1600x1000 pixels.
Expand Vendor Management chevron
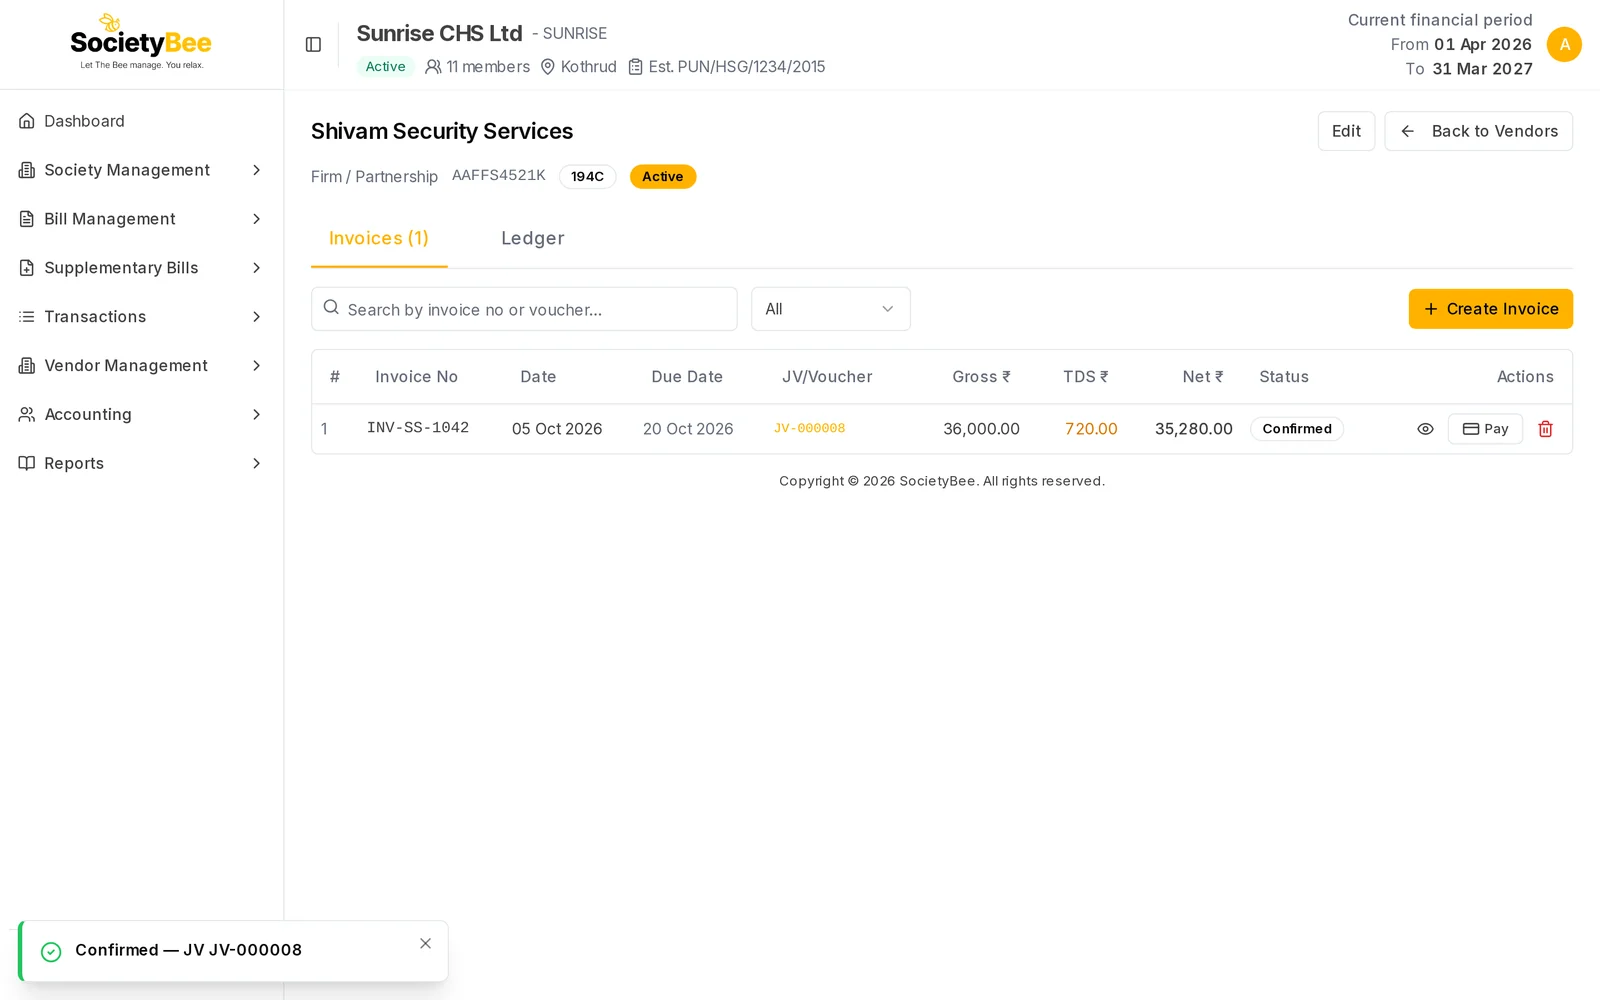pos(257,366)
